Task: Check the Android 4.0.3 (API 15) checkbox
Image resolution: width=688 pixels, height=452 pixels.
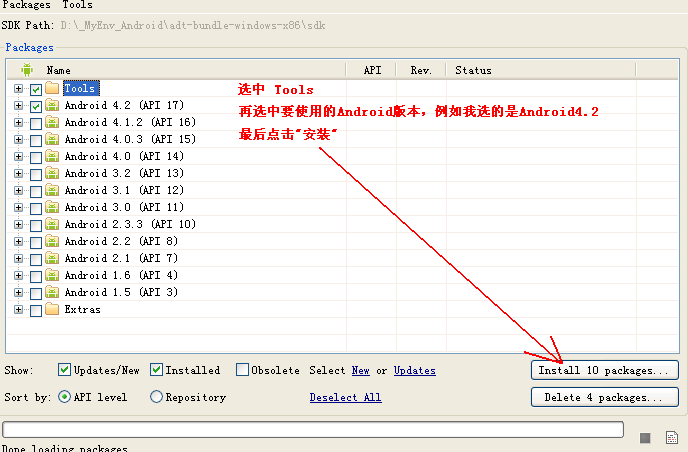Action: pos(36,140)
